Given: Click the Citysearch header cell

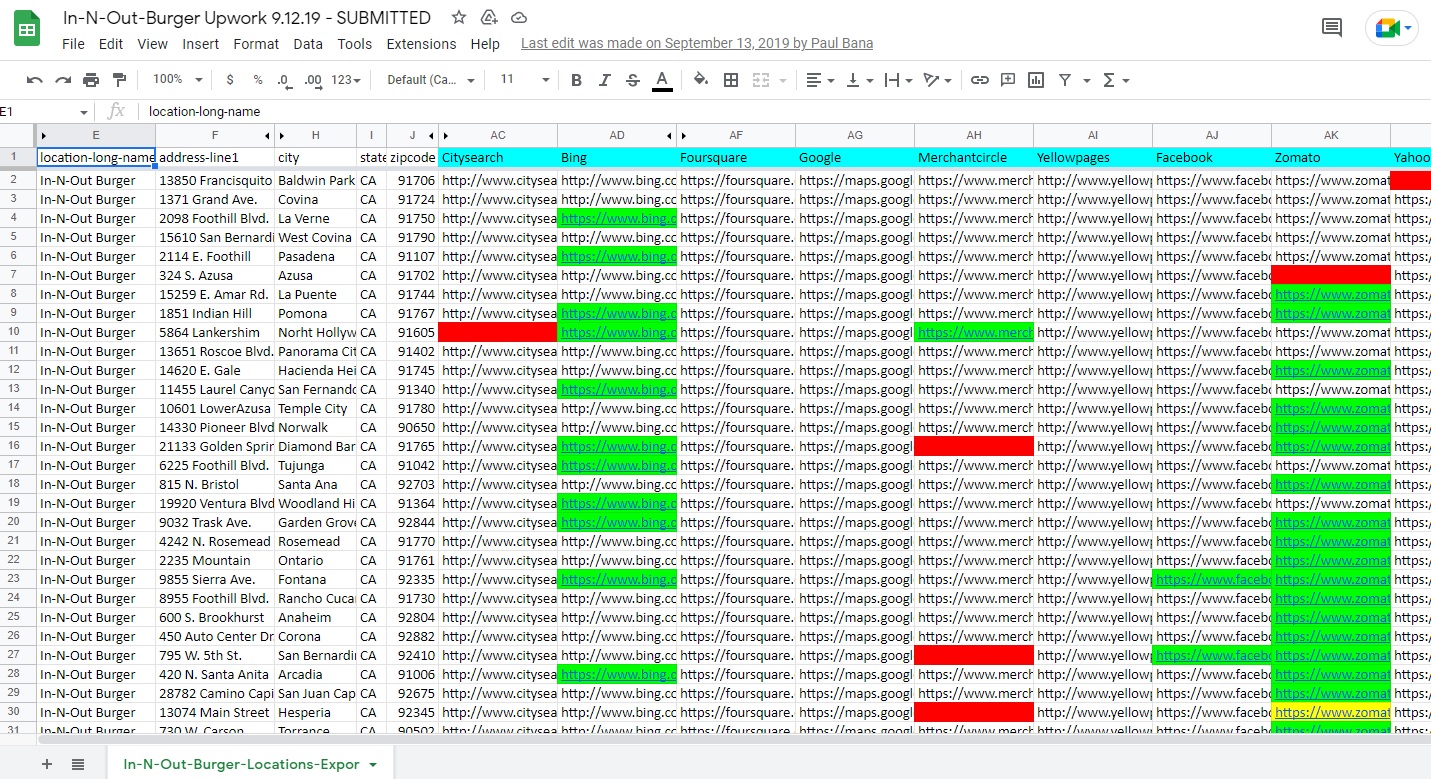Looking at the screenshot, I should 498,158.
